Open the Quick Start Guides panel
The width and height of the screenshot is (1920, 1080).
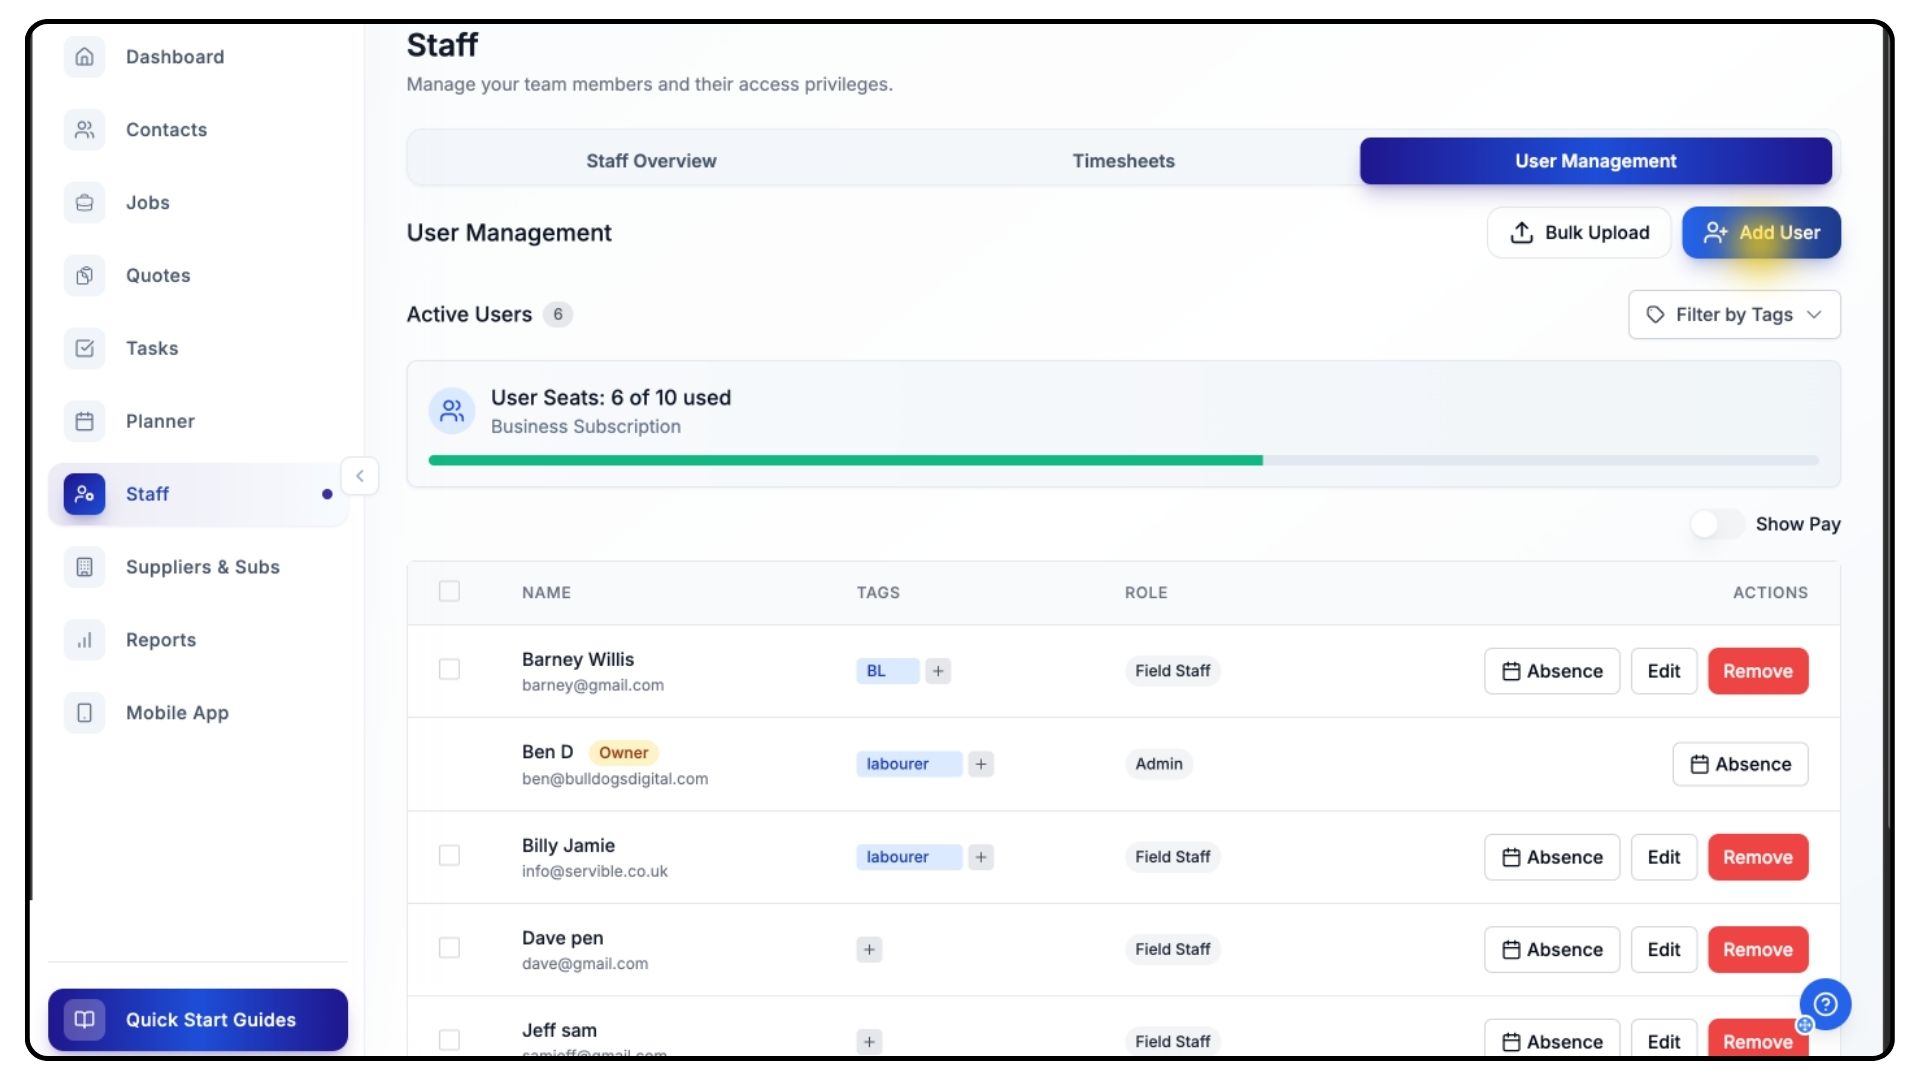tap(198, 1020)
